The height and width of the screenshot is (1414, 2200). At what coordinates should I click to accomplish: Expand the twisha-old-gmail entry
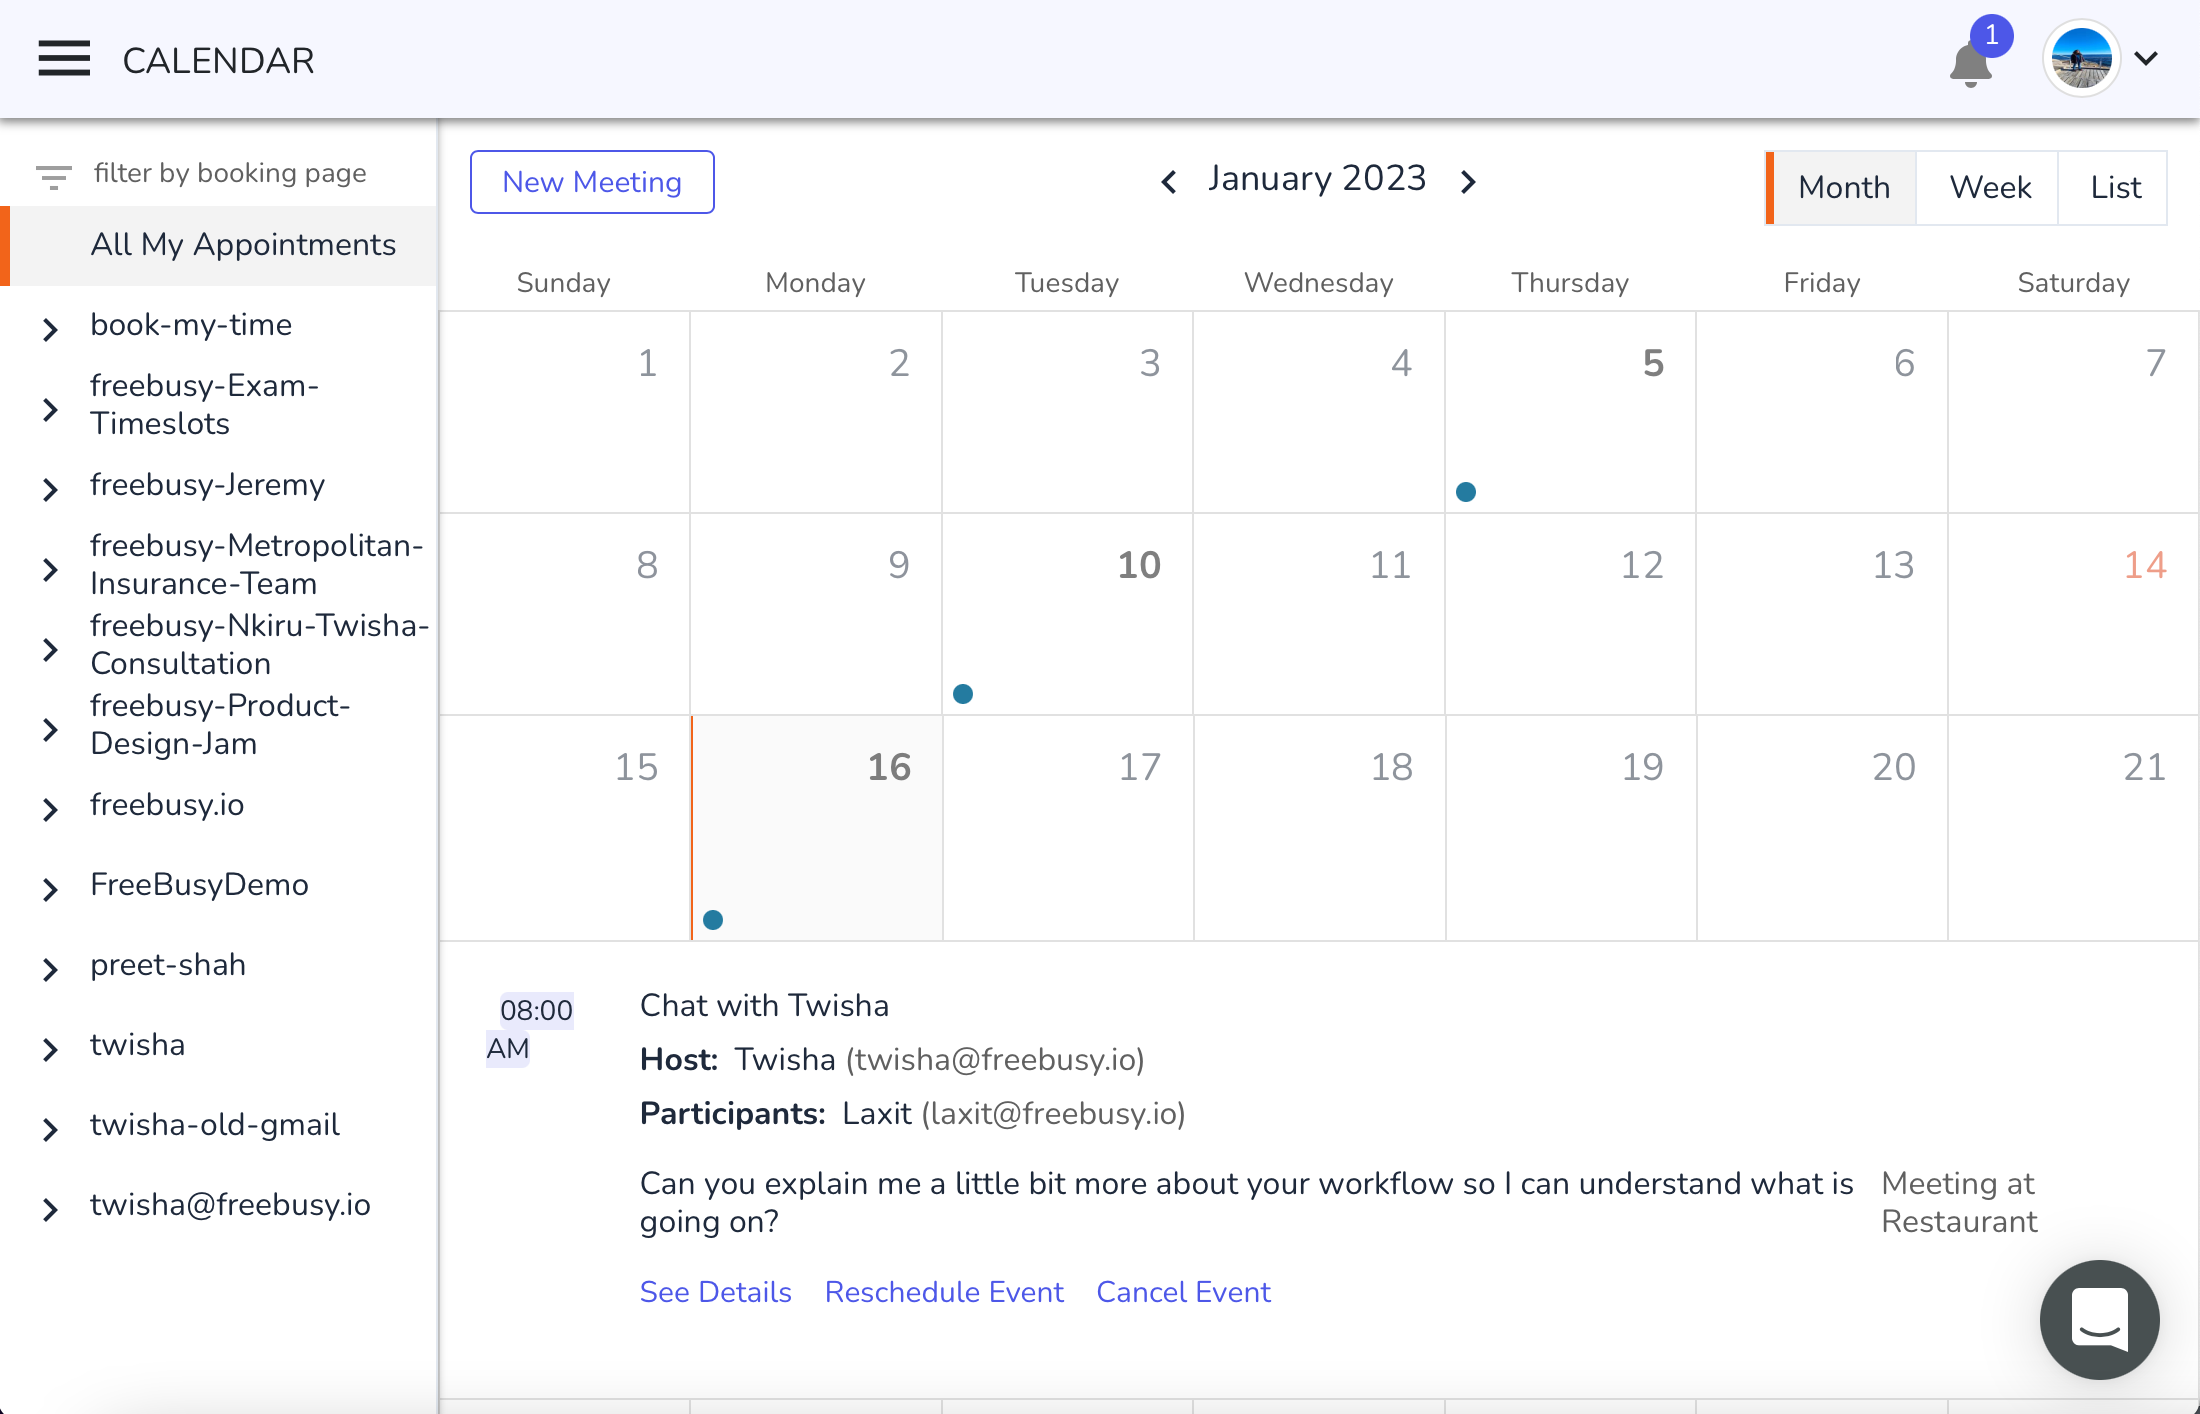(50, 1129)
